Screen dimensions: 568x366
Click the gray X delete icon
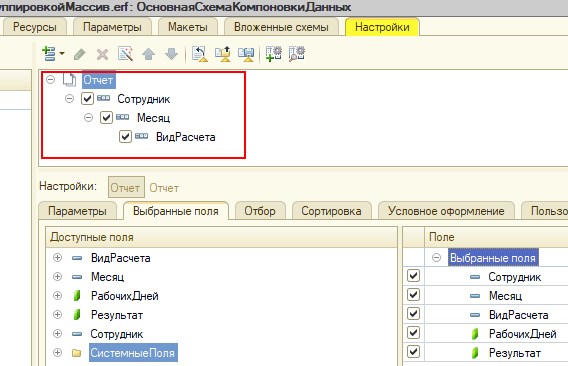point(103,54)
